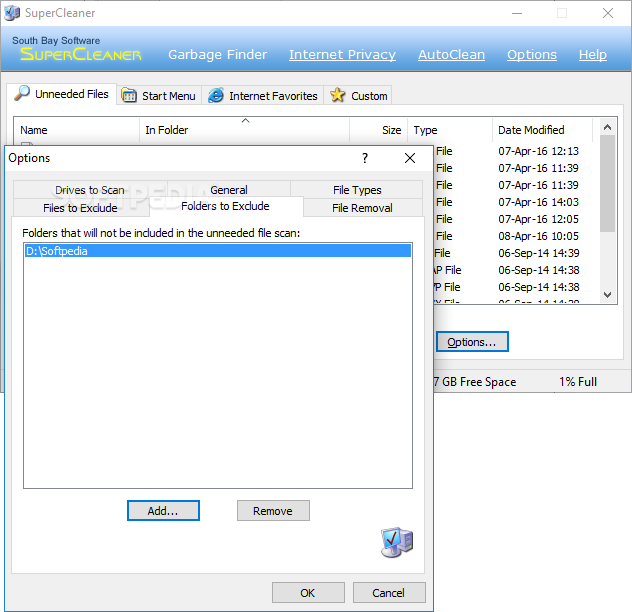Click the Remove button
632x612 pixels.
273,511
